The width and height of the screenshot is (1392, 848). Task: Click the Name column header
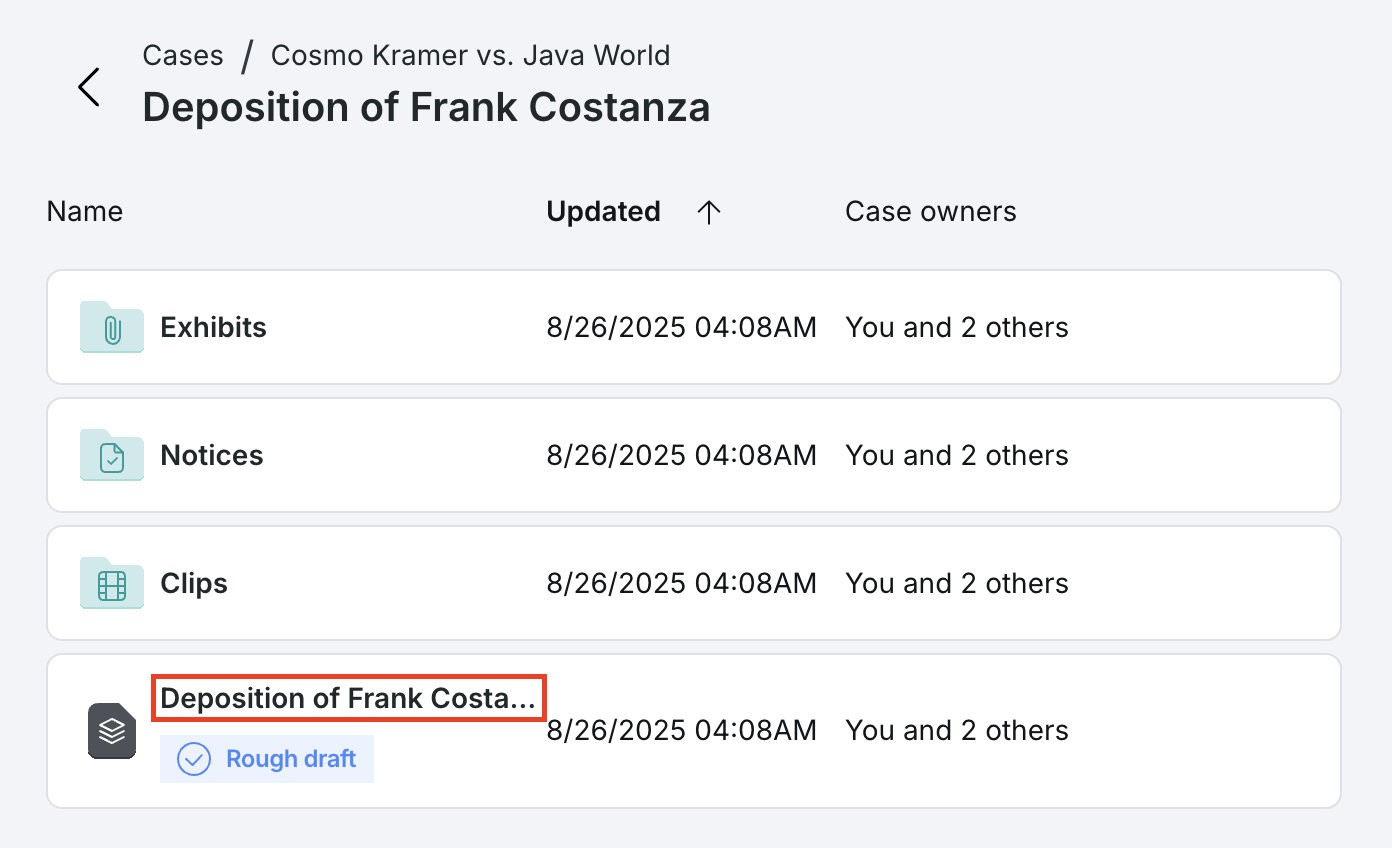coord(84,211)
